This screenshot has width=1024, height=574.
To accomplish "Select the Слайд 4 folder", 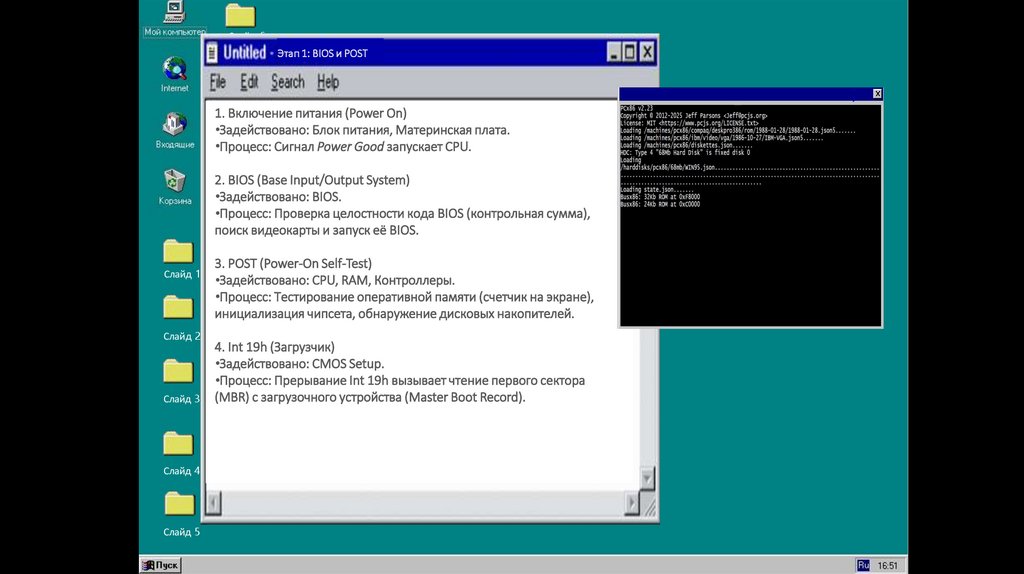I will click(x=178, y=443).
